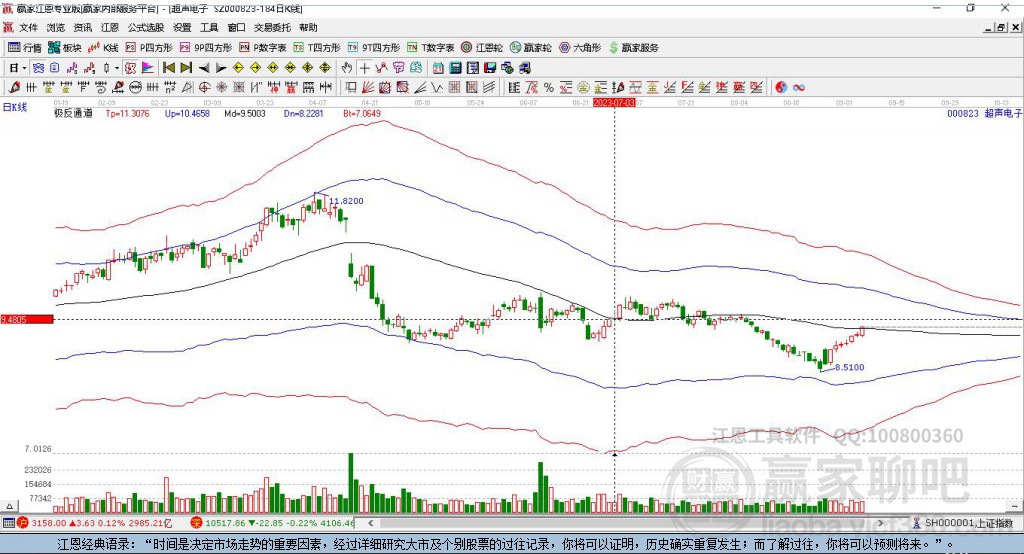Screen dimensions: 1024x554
Task: Expand the candlestick chart type dropdown arrow
Action: [117, 68]
